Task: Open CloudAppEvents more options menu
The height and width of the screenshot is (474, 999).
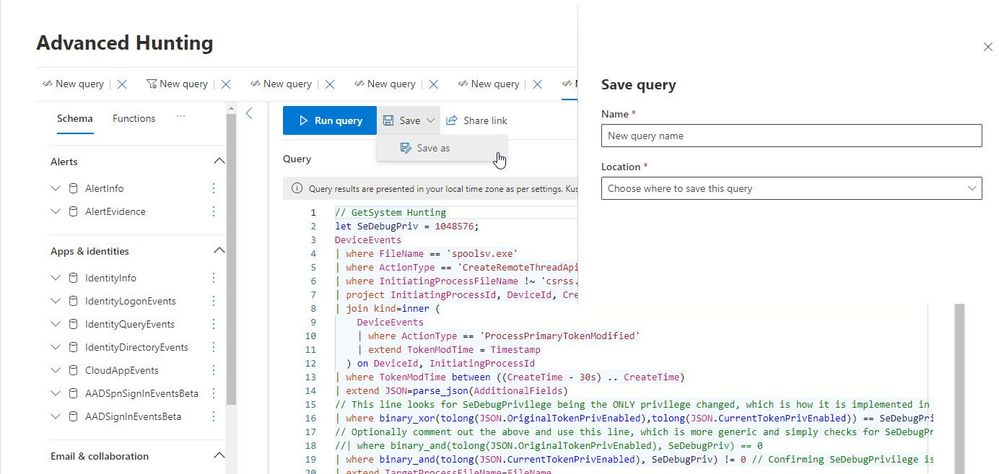Action: coord(213,370)
